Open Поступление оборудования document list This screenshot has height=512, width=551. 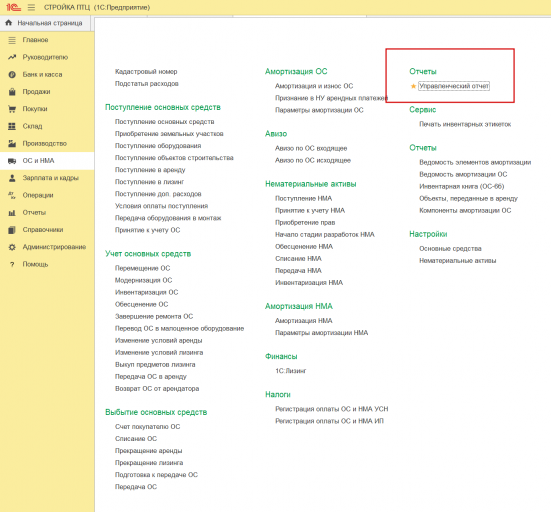[x=158, y=146]
